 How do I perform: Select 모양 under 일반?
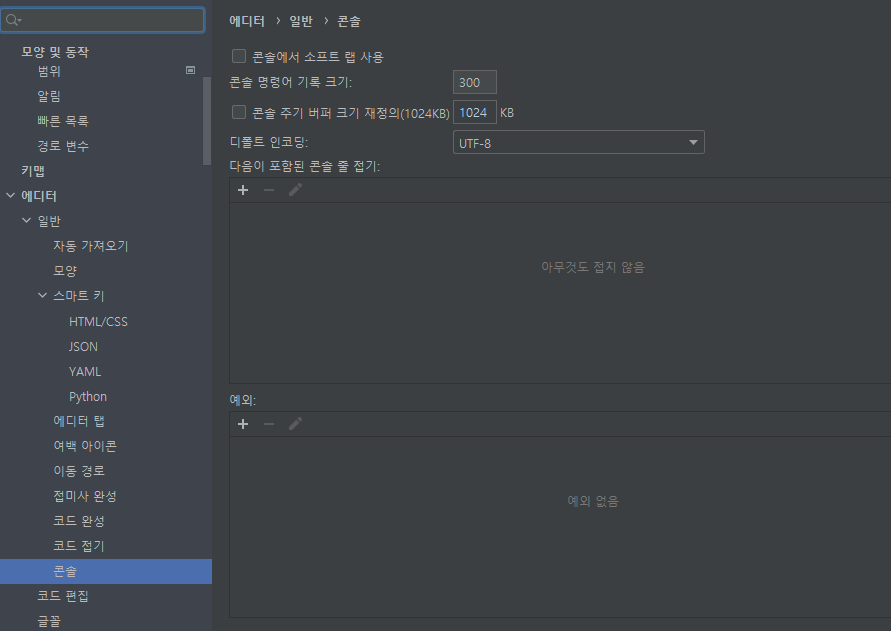coord(65,271)
